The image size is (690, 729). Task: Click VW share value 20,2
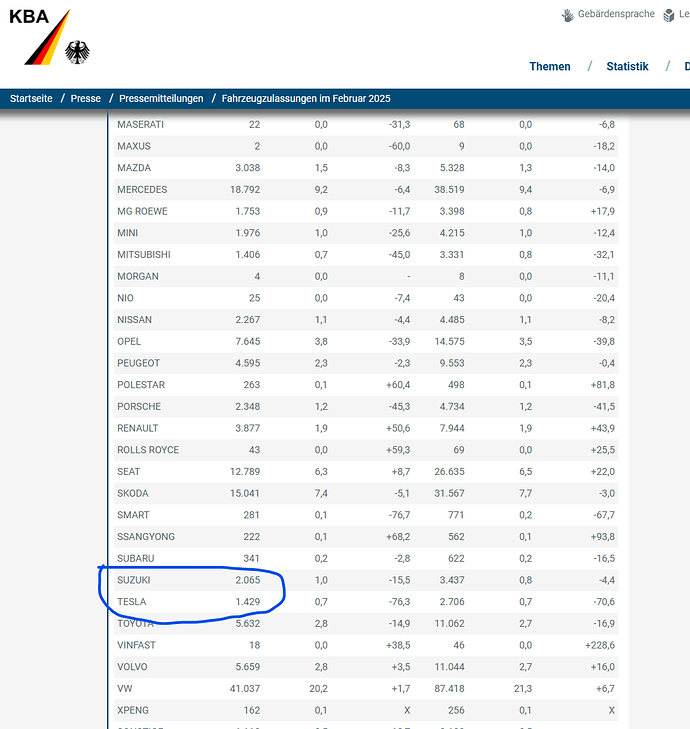click(318, 689)
